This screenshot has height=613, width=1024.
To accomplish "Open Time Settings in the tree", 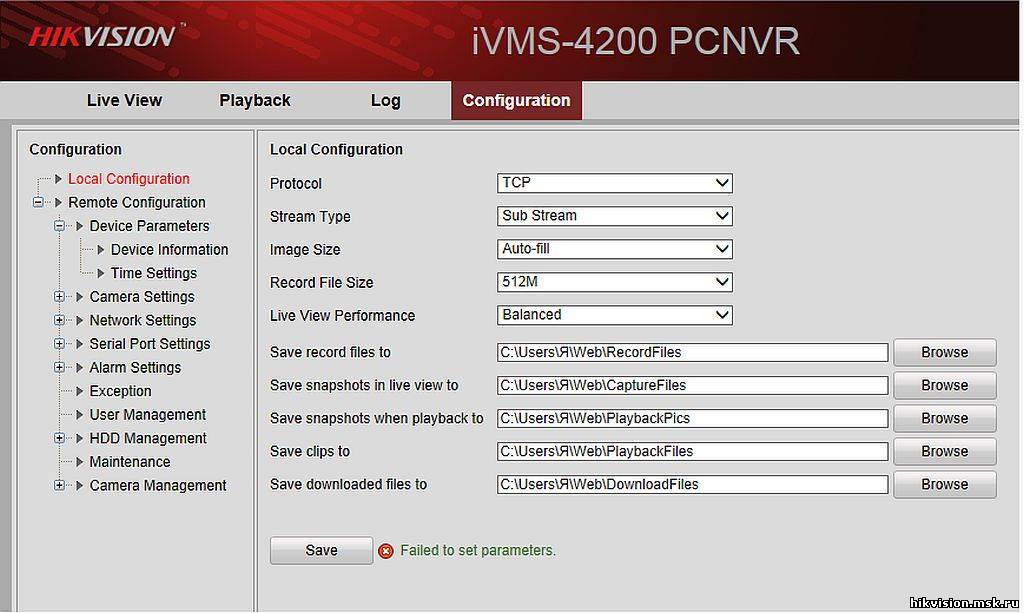I will click(x=153, y=273).
